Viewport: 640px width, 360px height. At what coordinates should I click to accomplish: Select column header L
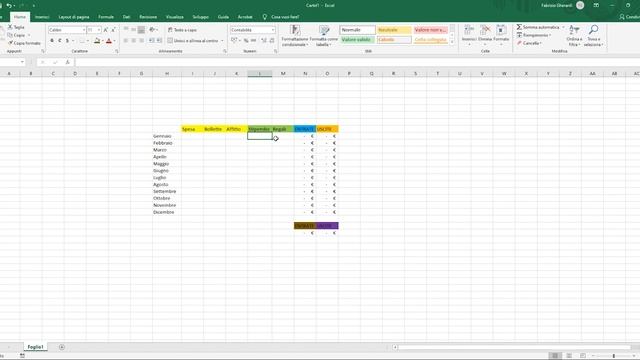(260, 73)
